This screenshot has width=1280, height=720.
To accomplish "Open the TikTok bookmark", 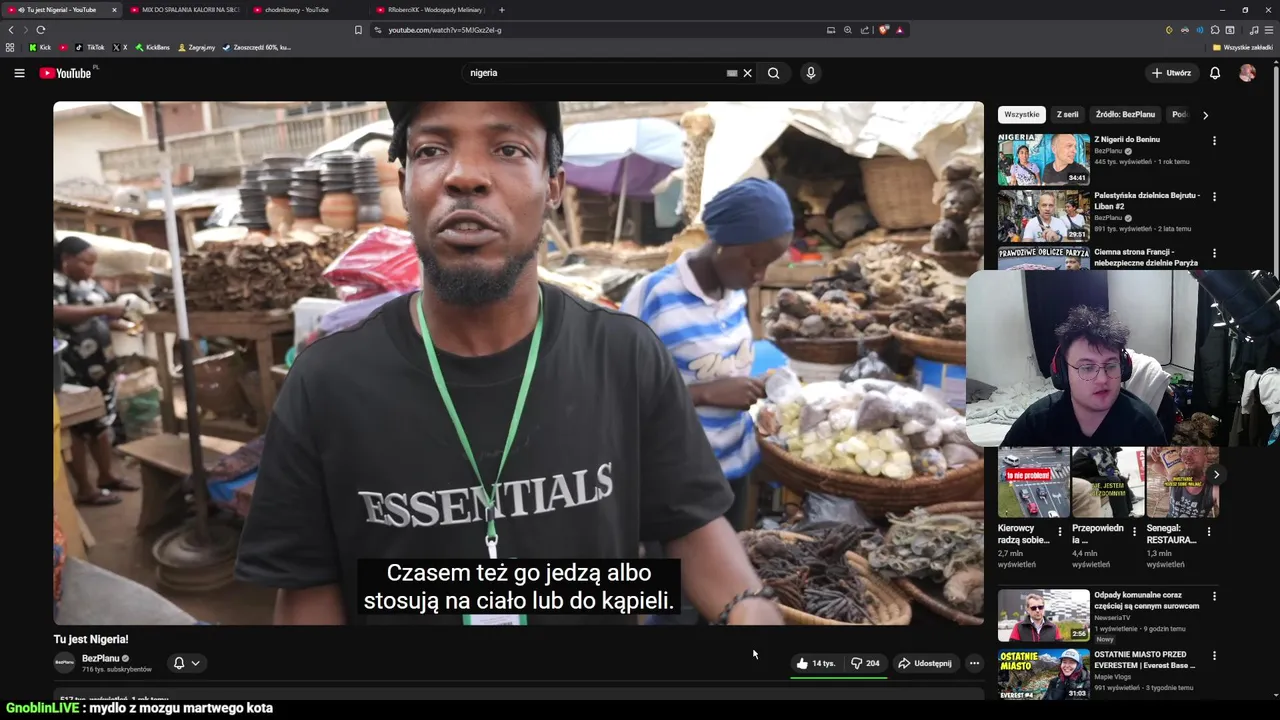I will [89, 47].
